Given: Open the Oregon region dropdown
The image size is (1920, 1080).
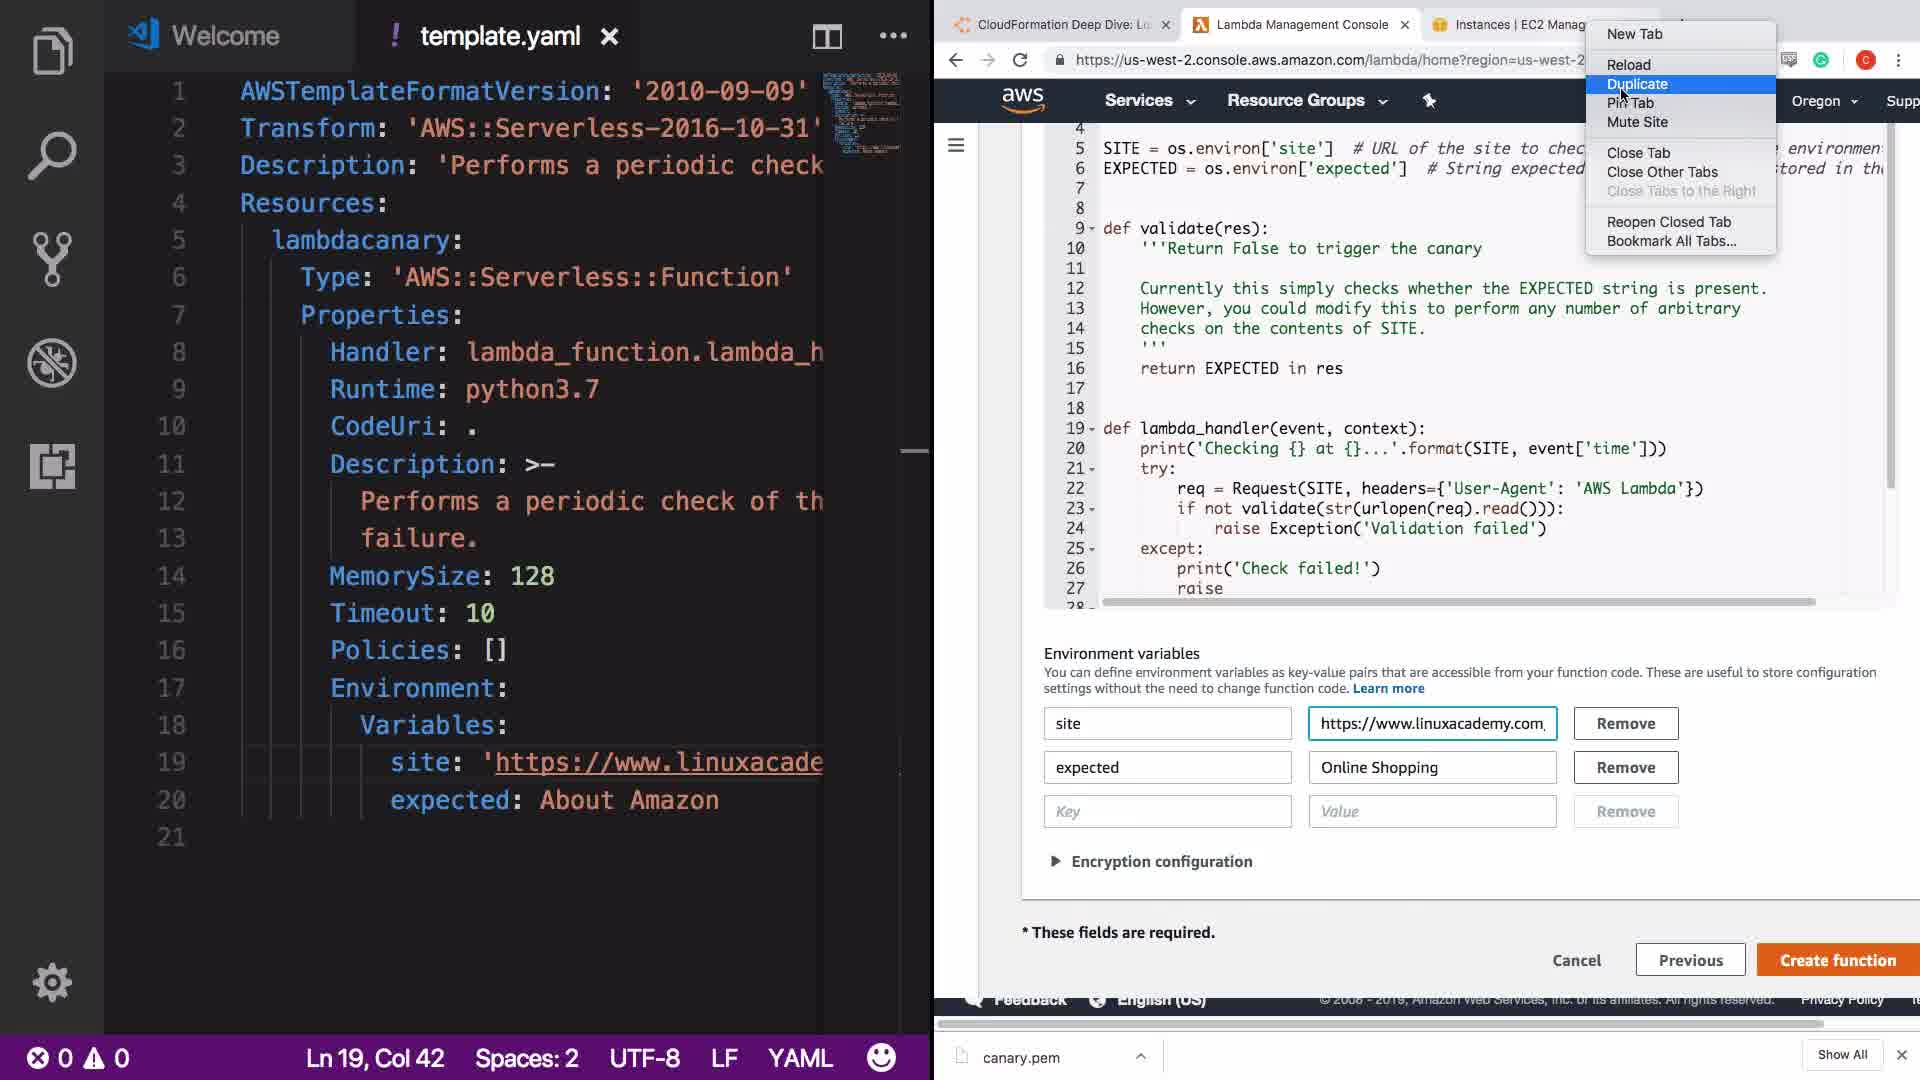Looking at the screenshot, I should tap(1824, 101).
